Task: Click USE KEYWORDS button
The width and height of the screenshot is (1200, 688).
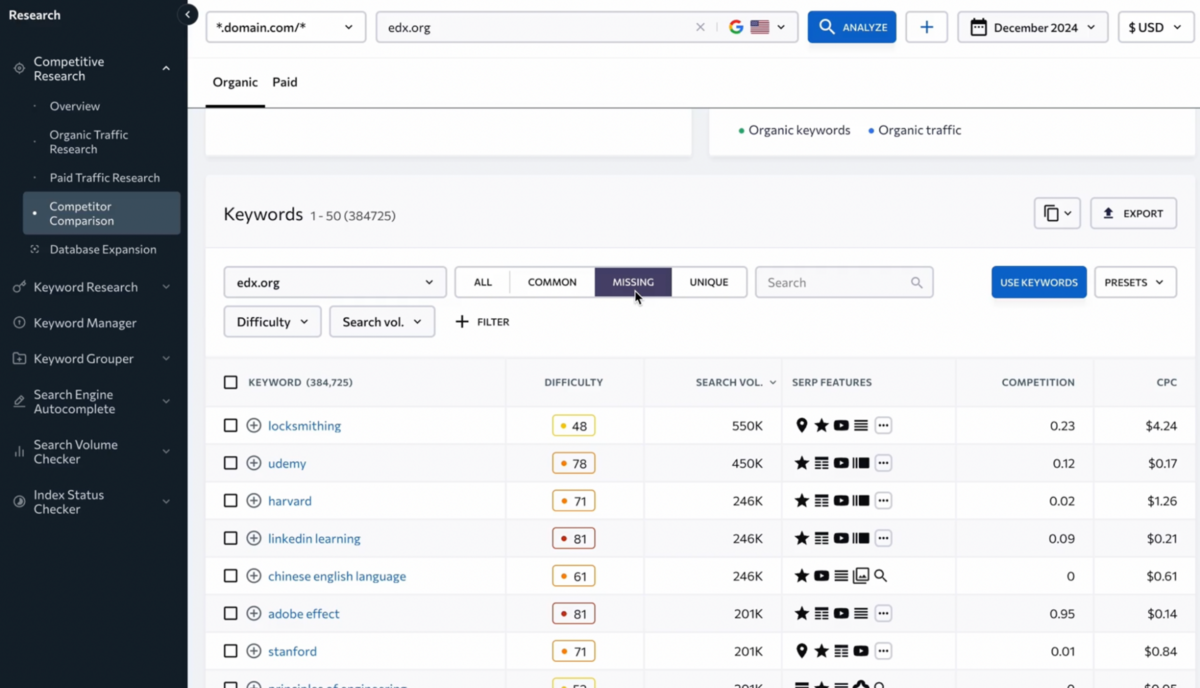Action: point(1039,283)
